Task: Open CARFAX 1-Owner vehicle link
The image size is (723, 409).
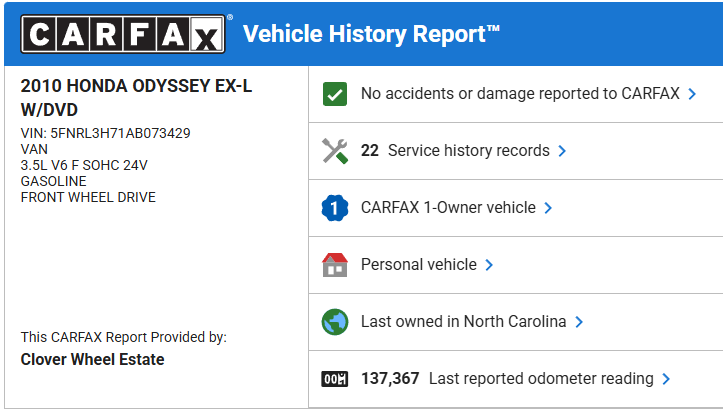Action: click(x=448, y=208)
